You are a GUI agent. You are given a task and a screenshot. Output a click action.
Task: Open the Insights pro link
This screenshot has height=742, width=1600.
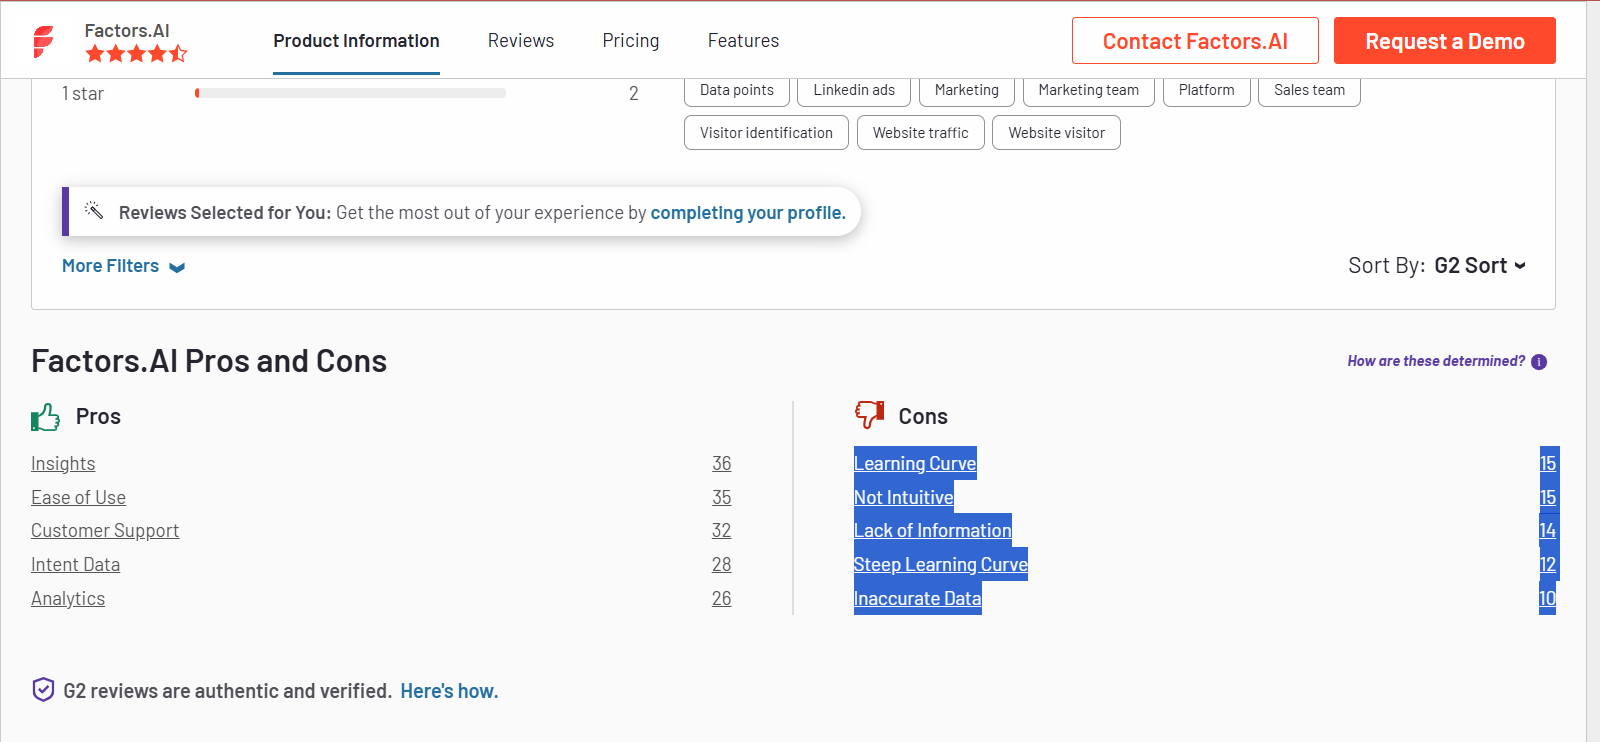point(63,464)
